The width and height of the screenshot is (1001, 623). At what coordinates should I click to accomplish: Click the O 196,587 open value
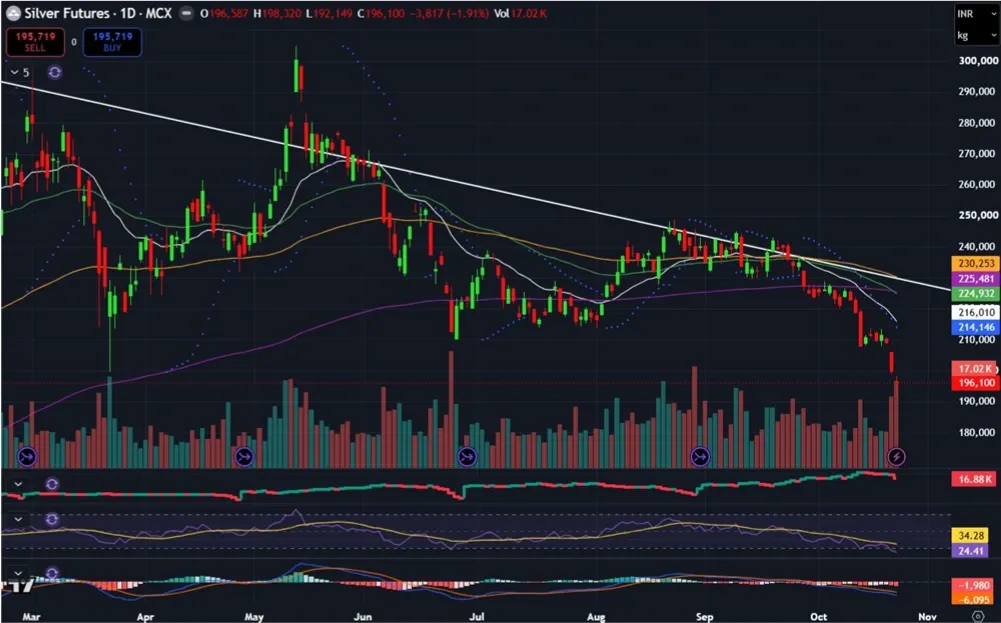[224, 13]
